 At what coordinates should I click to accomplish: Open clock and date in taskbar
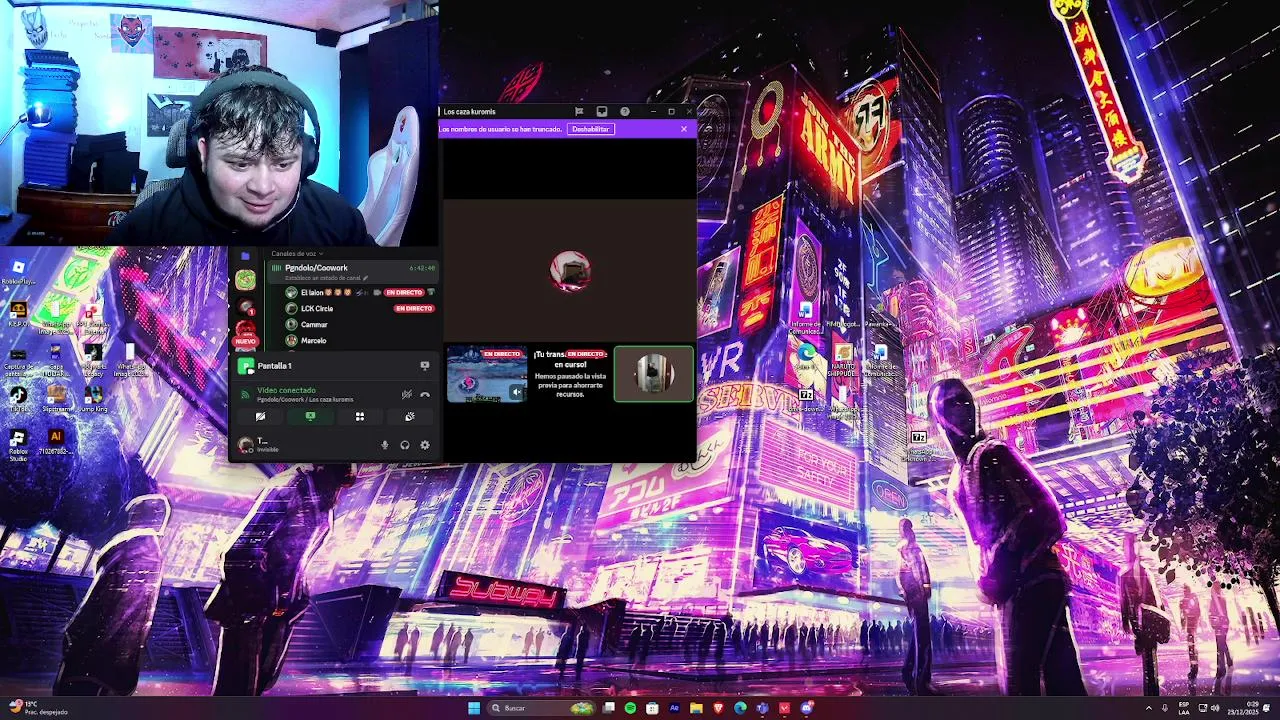pyautogui.click(x=1243, y=708)
